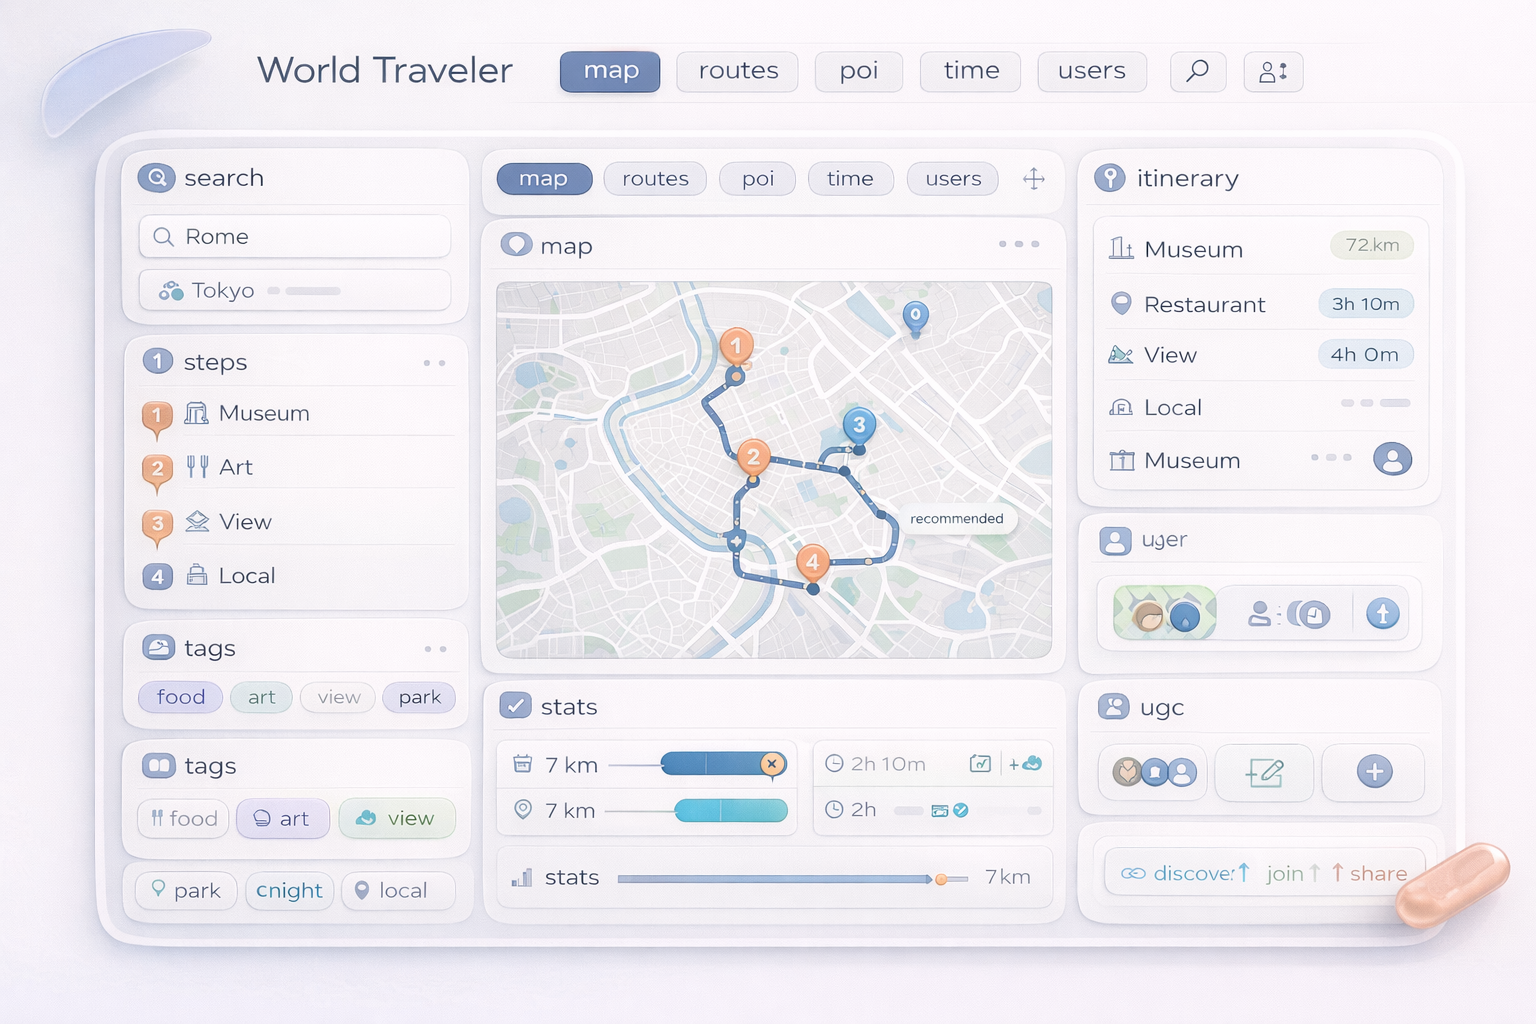This screenshot has width=1536, height=1024.
Task: Click the plus button in ugc panel
Action: 1373,772
